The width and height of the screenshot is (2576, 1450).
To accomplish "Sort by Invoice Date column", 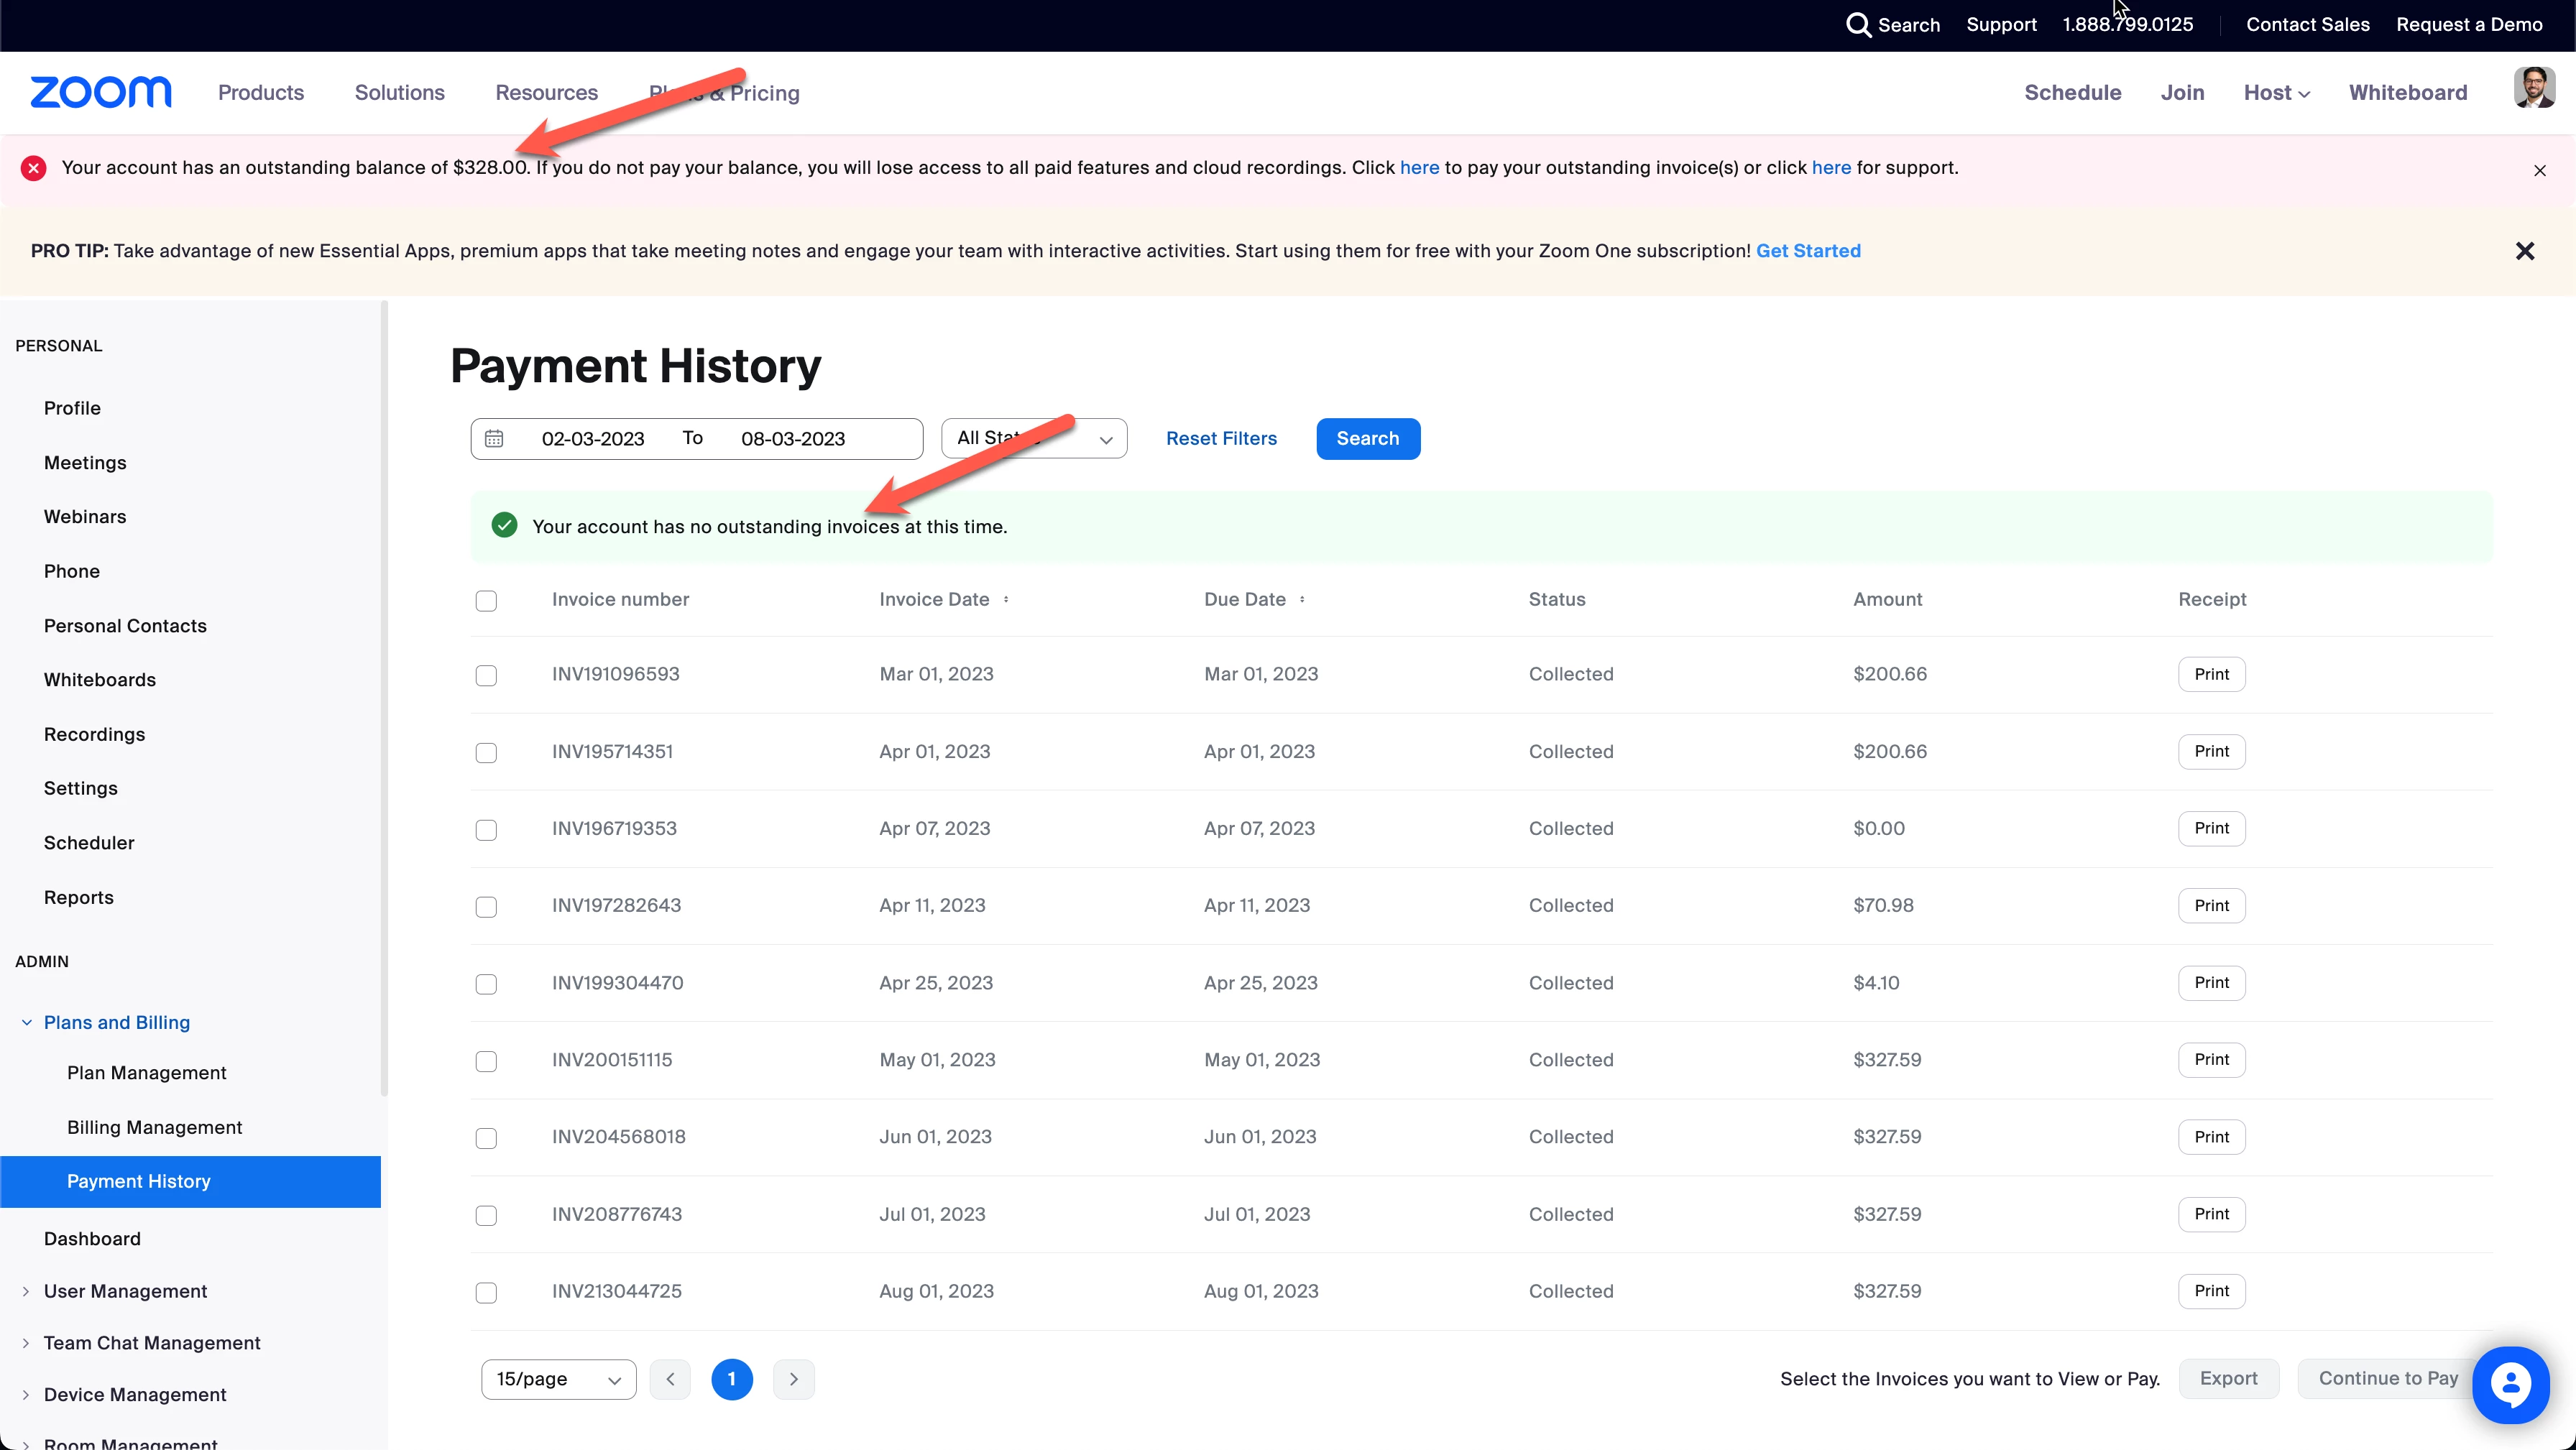I will pos(1006,600).
